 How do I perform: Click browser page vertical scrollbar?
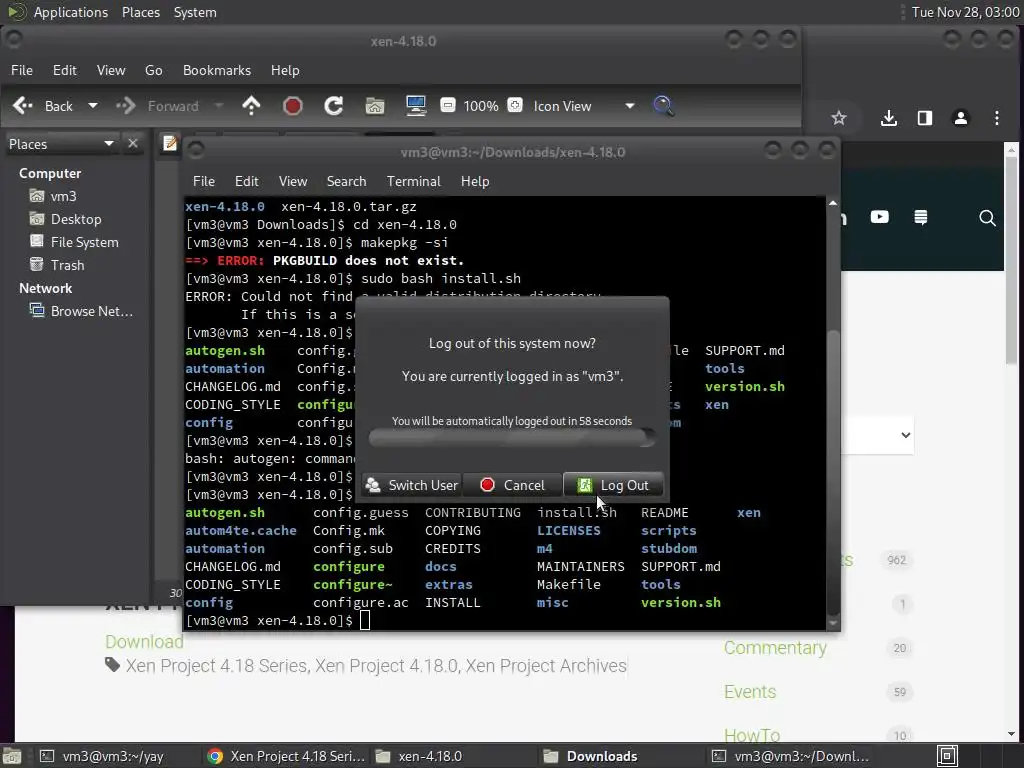[1011, 441]
